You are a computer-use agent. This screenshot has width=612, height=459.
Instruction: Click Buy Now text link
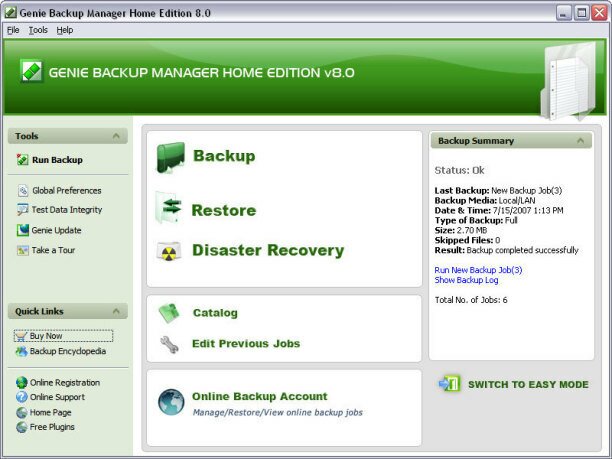pyautogui.click(x=46, y=336)
